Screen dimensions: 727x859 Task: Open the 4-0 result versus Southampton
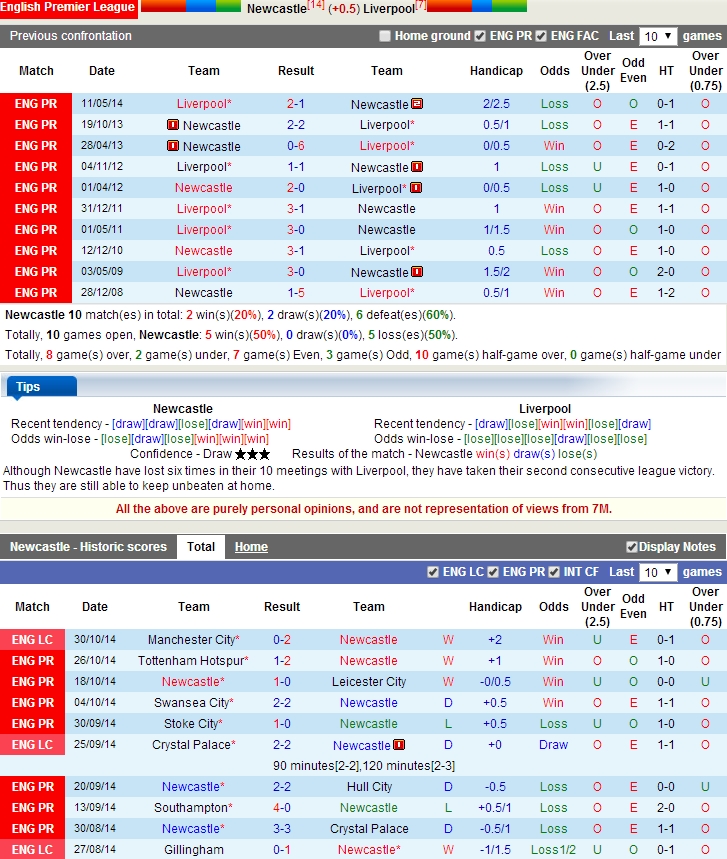[x=282, y=808]
